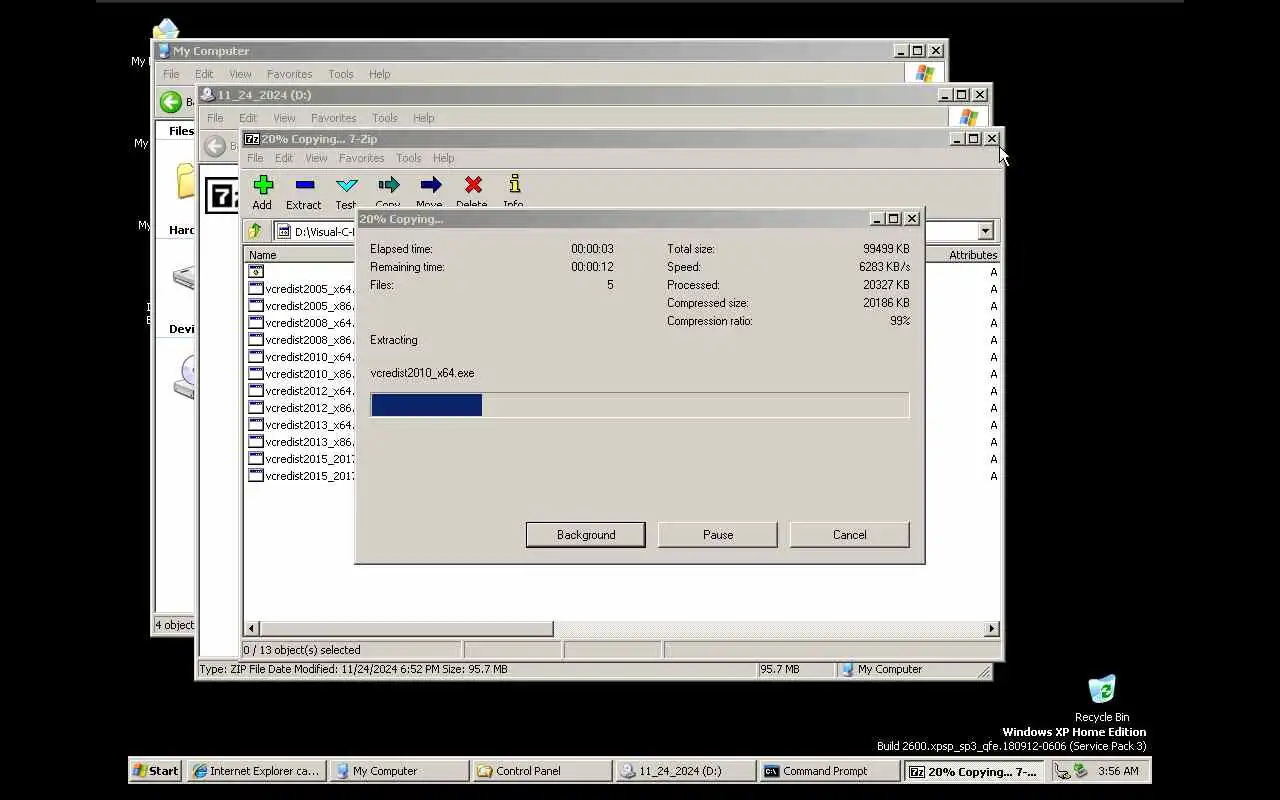Switch to My Computer taskbar item
The width and height of the screenshot is (1280, 800).
coord(398,771)
